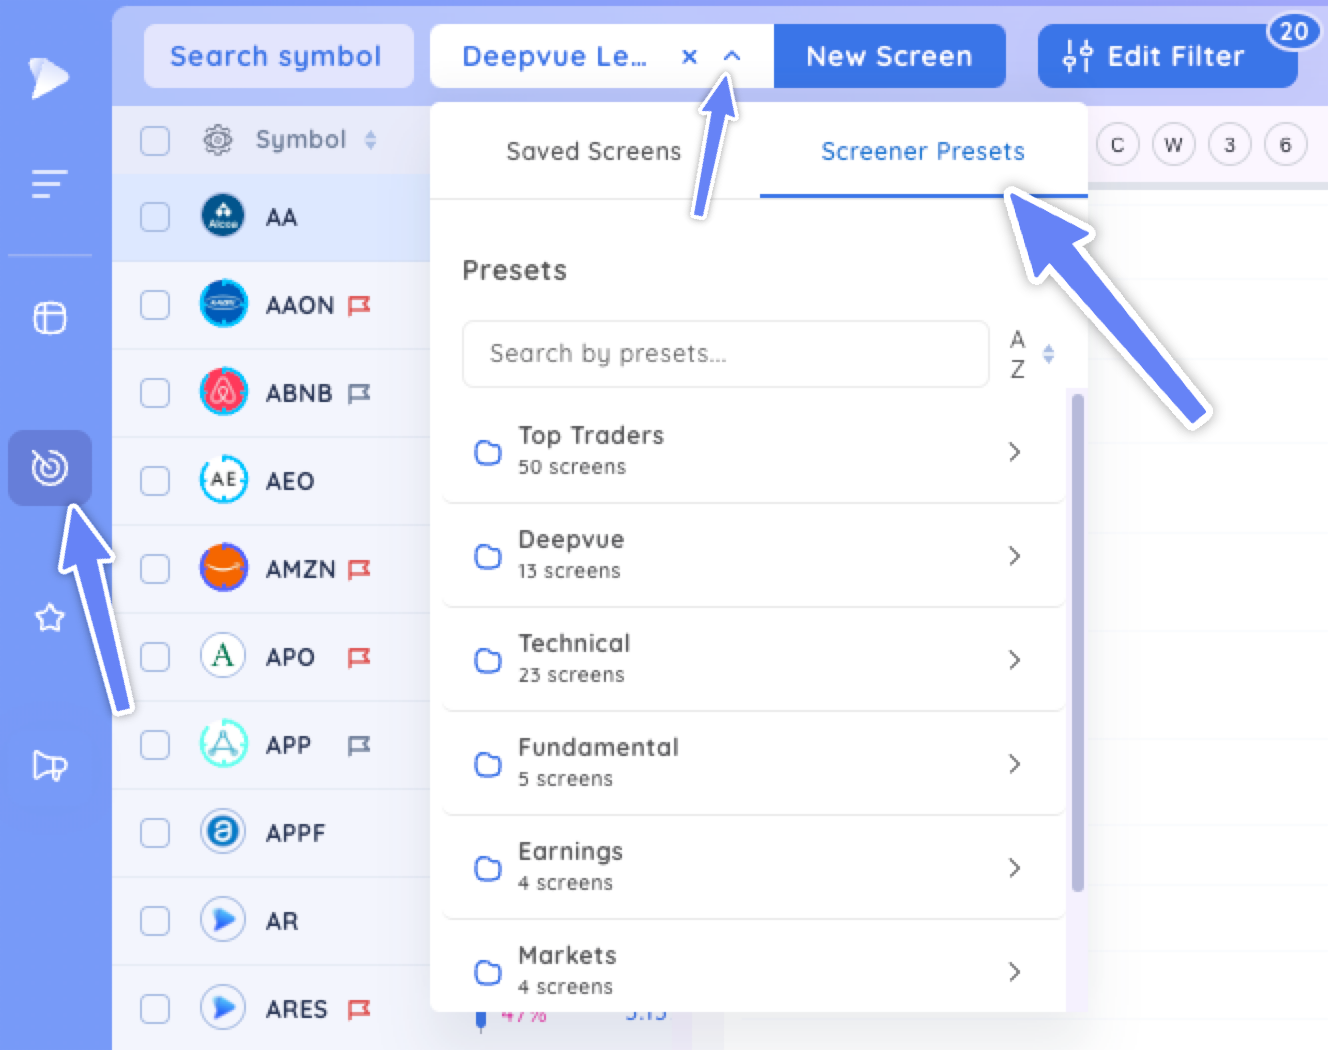Expand the Fundamental preset folder
The width and height of the screenshot is (1328, 1050).
pyautogui.click(x=754, y=764)
